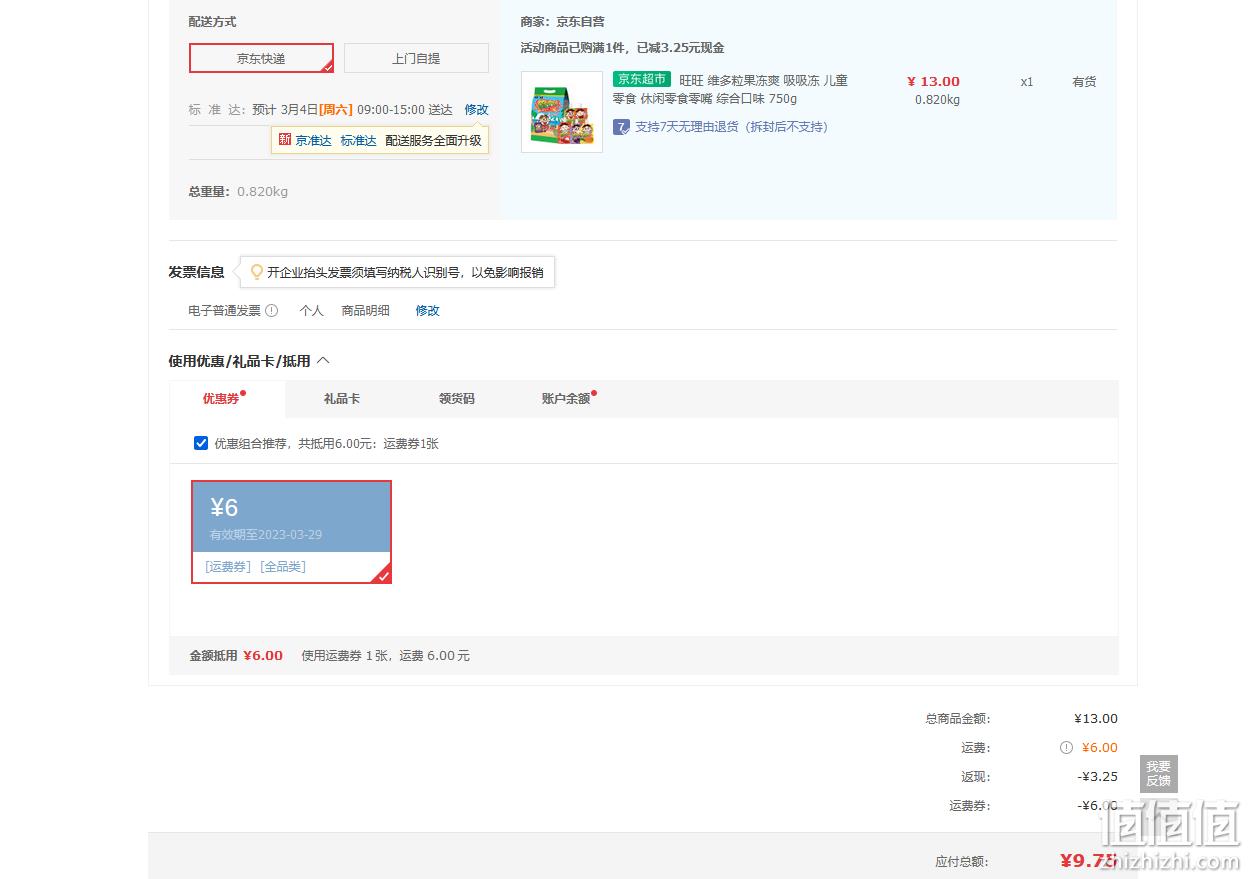Click the 新 badge icon in delivery notice
This screenshot has height=879, width=1249.
[x=284, y=140]
